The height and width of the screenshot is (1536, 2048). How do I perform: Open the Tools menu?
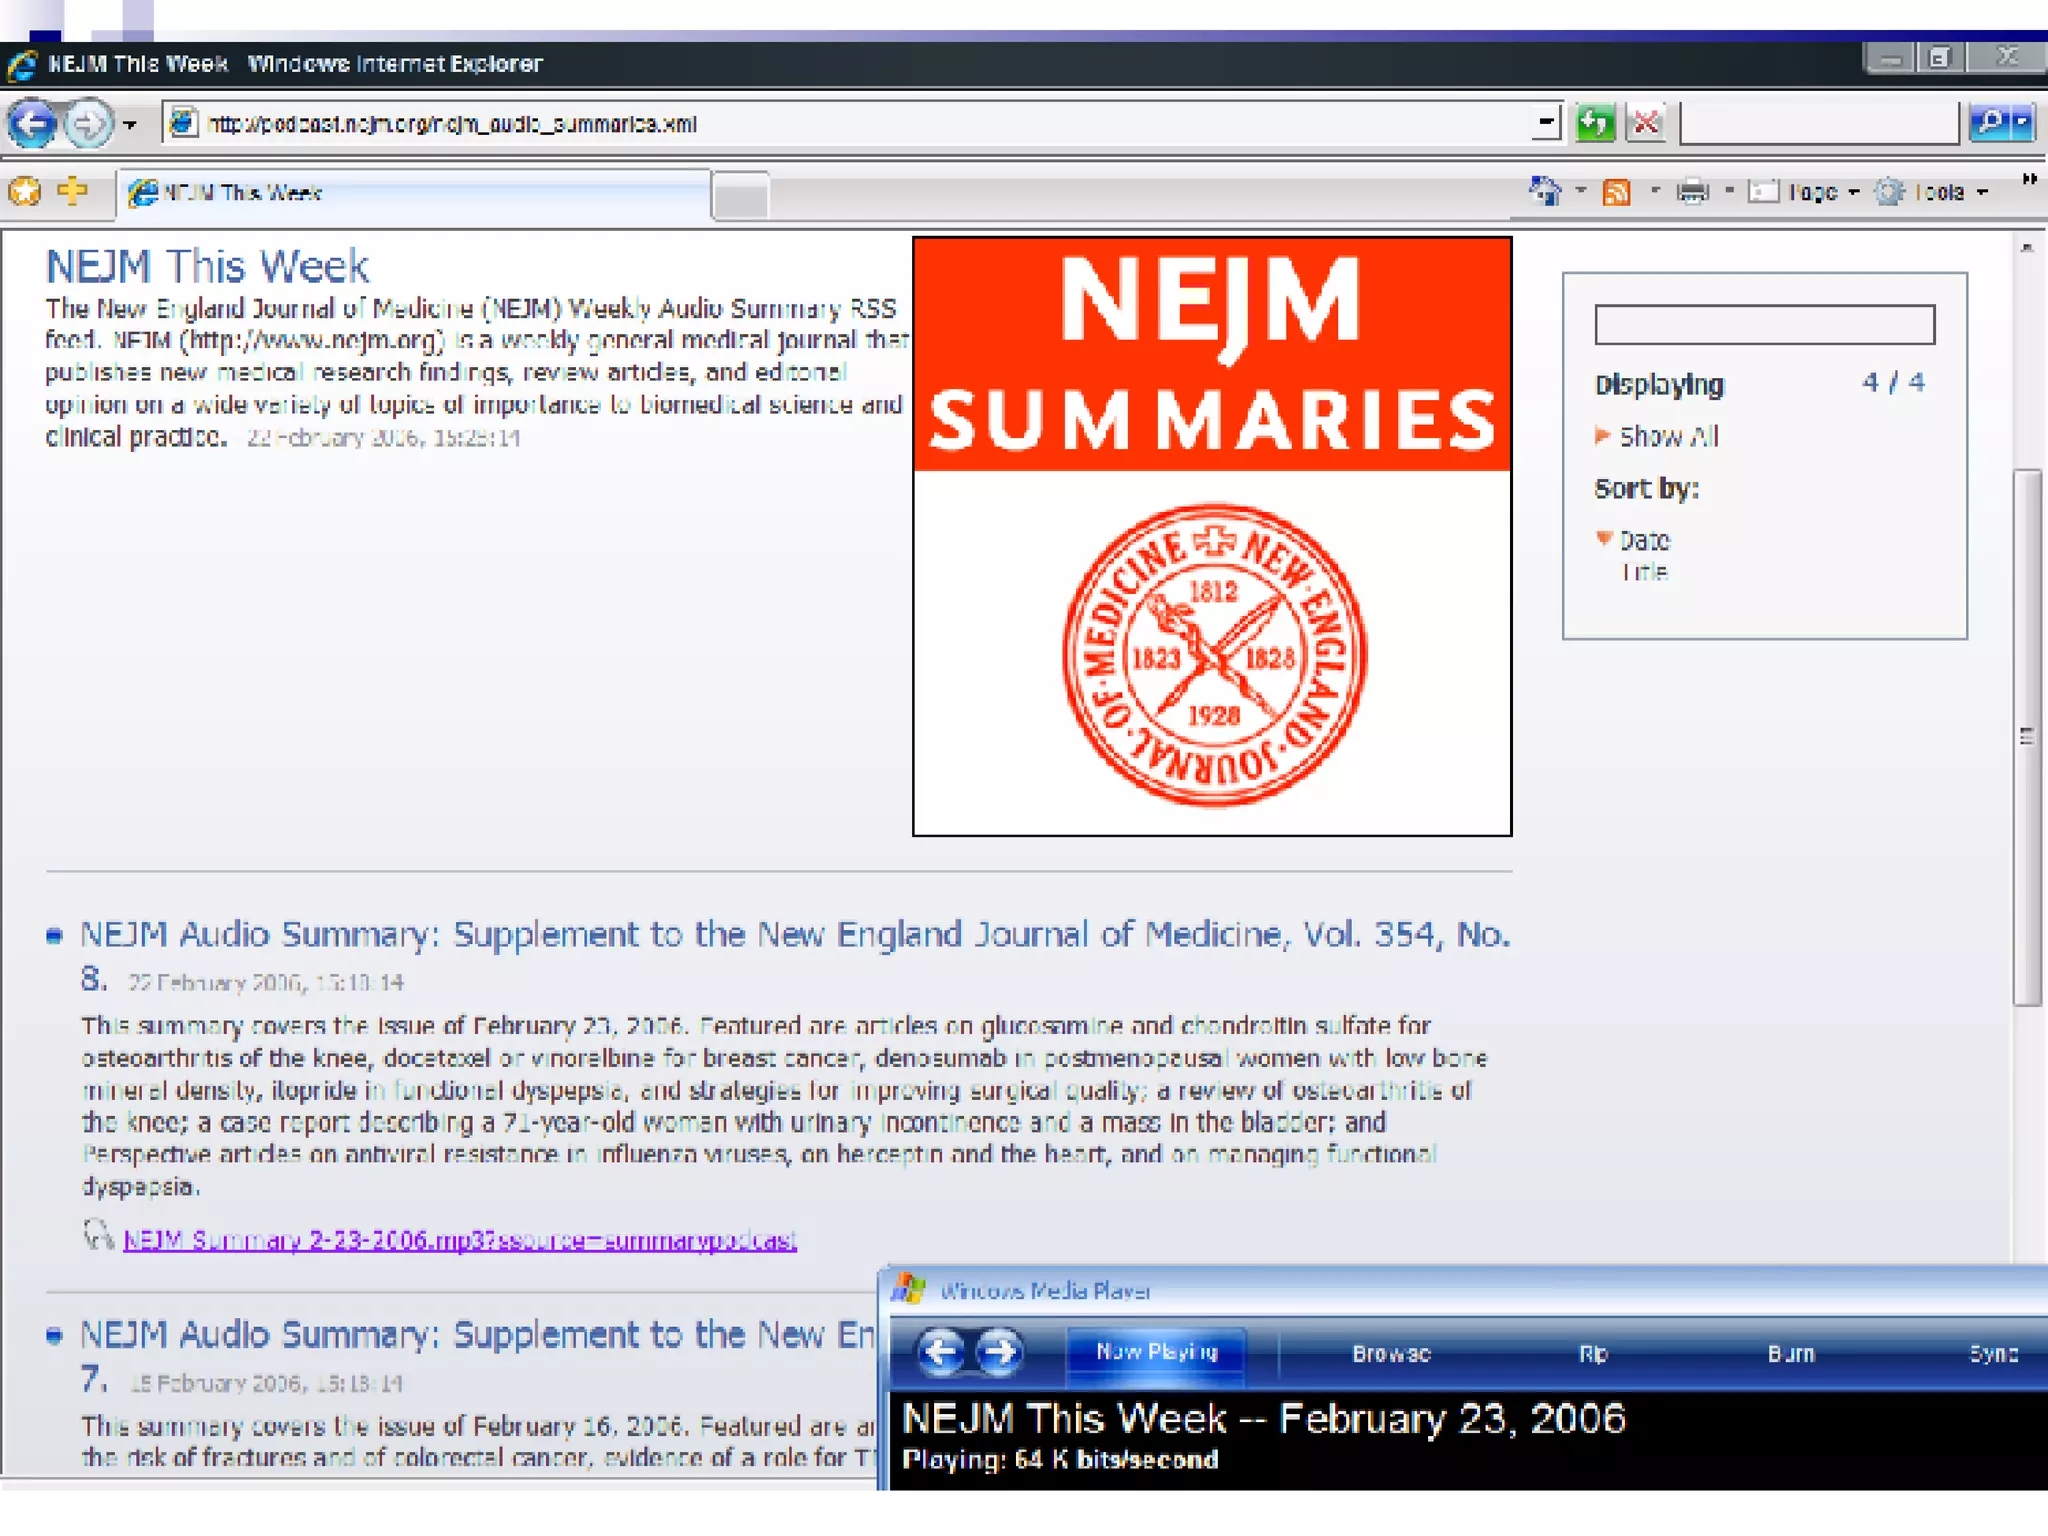point(1931,192)
